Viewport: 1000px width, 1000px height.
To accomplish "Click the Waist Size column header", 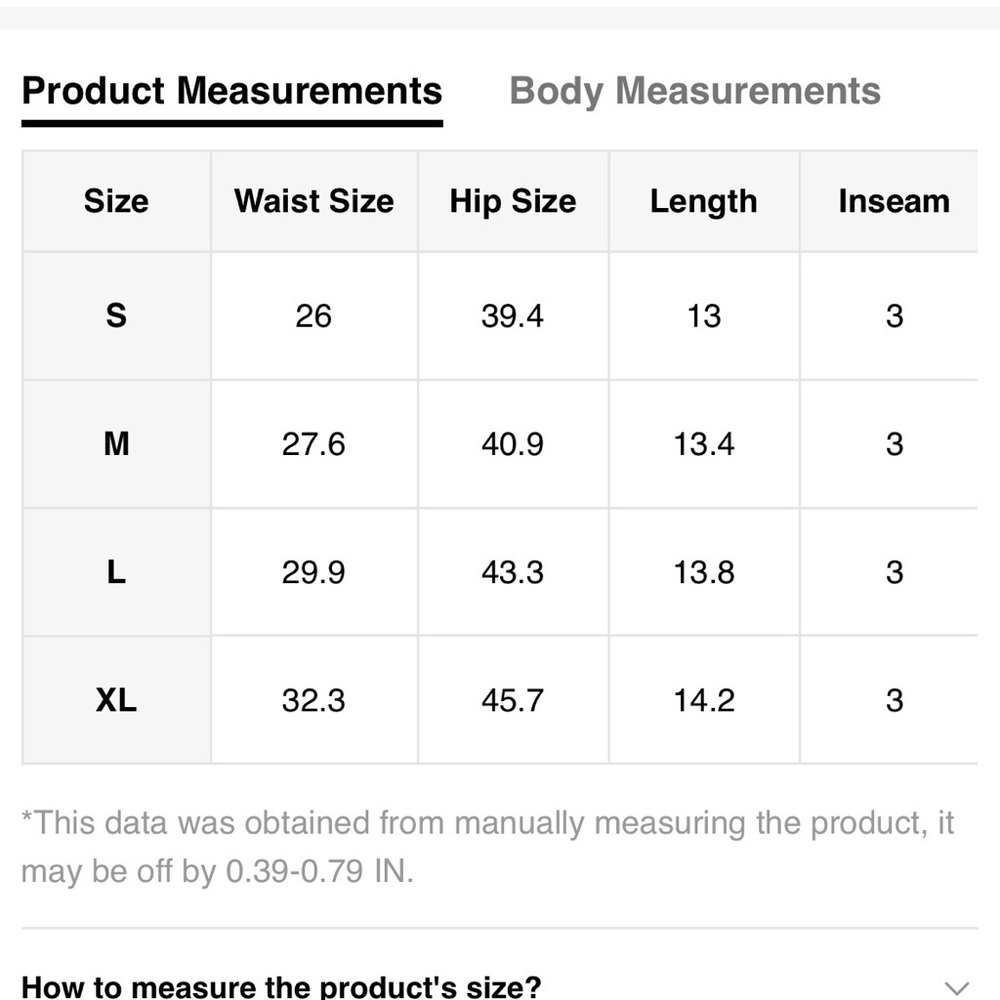I will click(x=314, y=202).
